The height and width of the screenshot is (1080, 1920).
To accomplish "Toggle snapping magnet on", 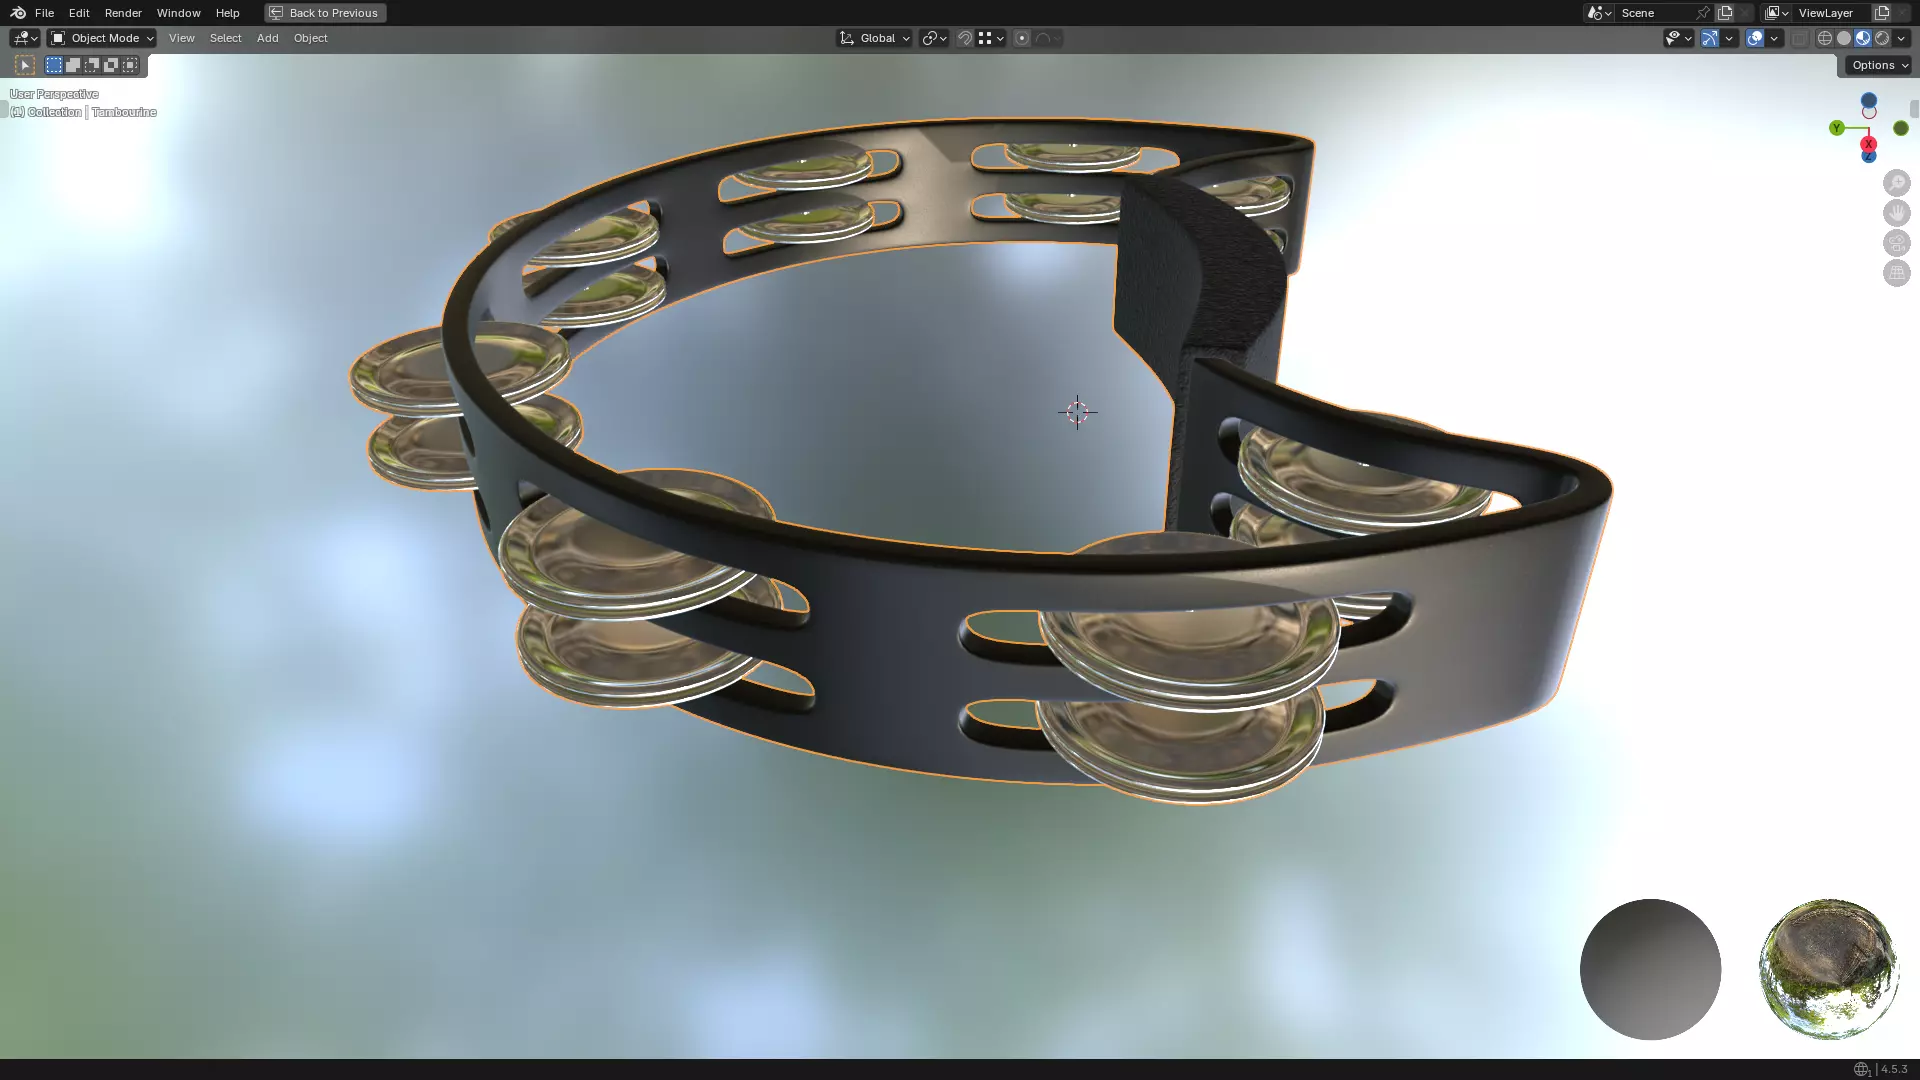I will [965, 38].
